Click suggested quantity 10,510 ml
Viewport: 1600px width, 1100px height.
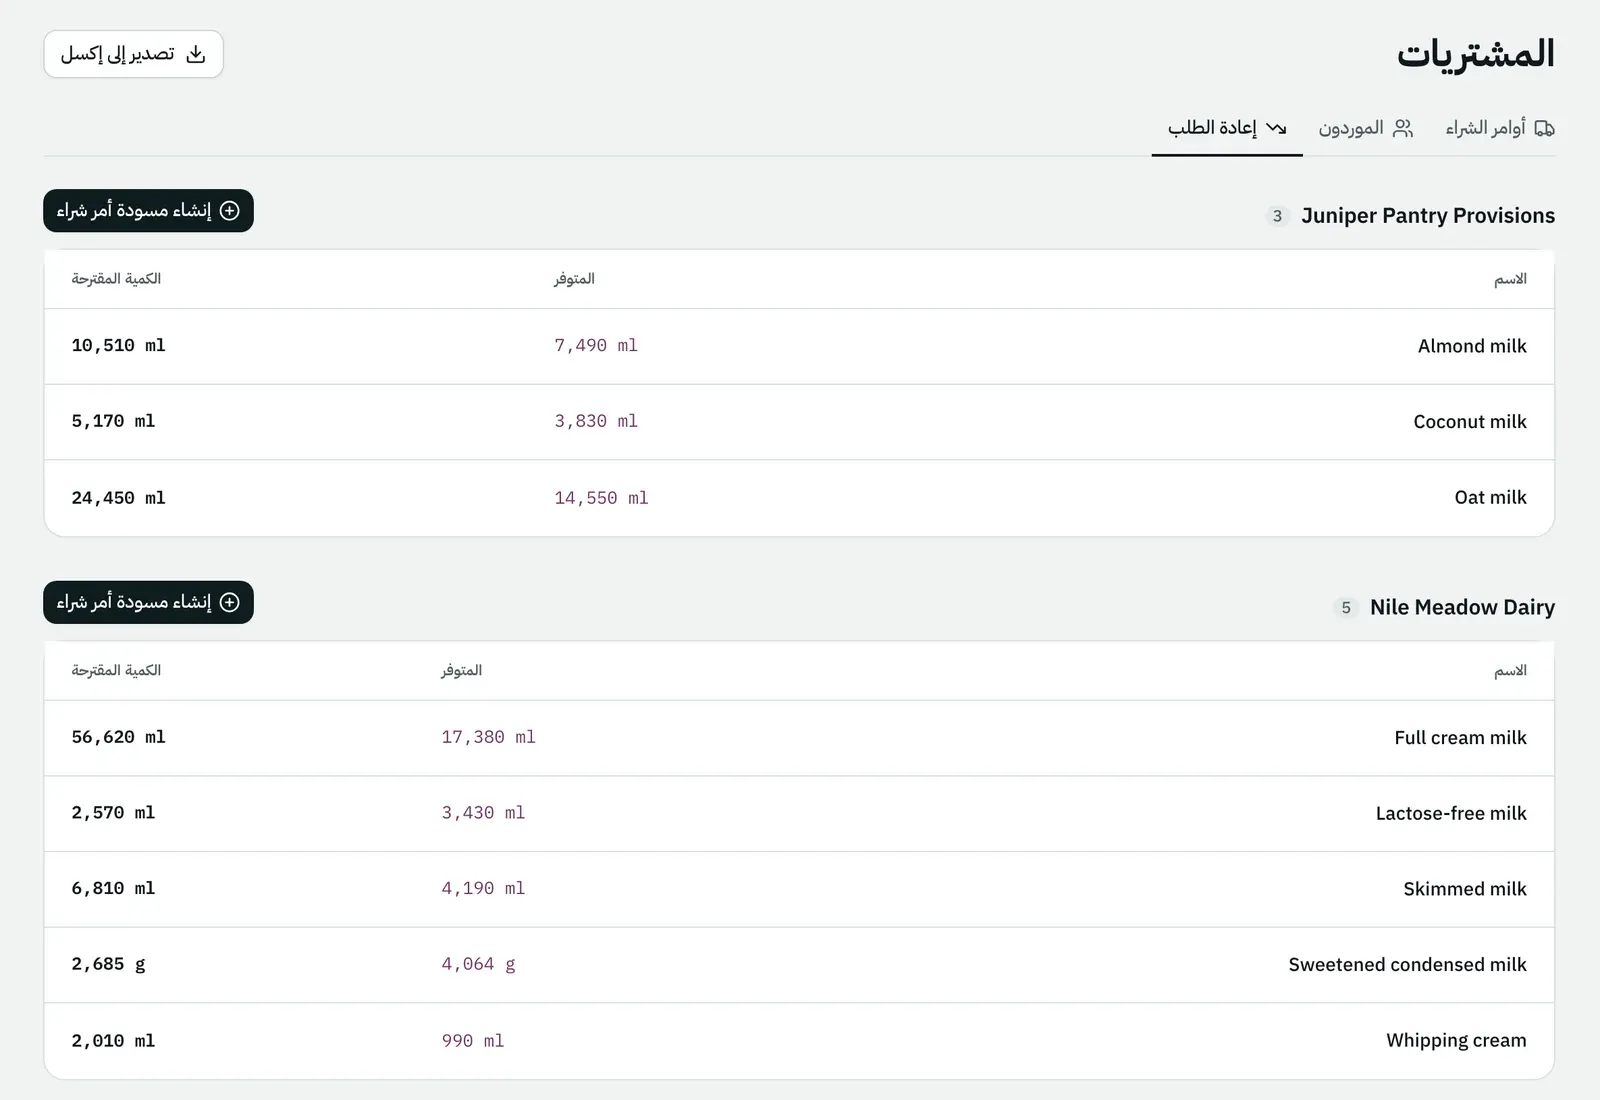118,346
